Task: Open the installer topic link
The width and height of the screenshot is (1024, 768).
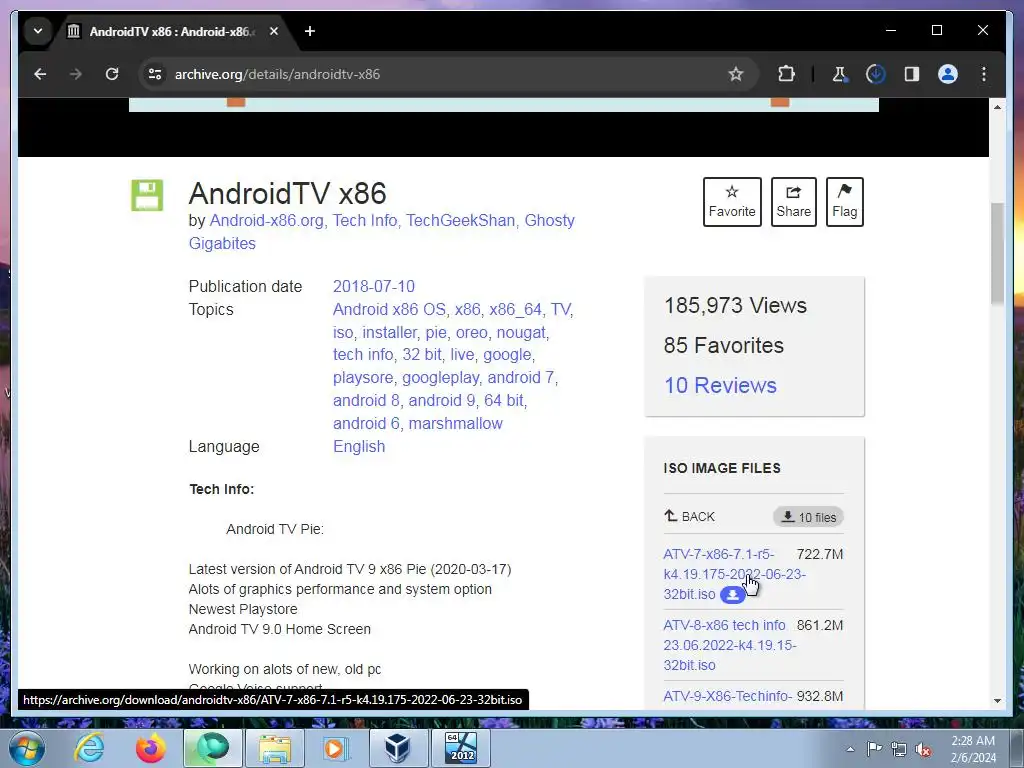Action: (389, 332)
